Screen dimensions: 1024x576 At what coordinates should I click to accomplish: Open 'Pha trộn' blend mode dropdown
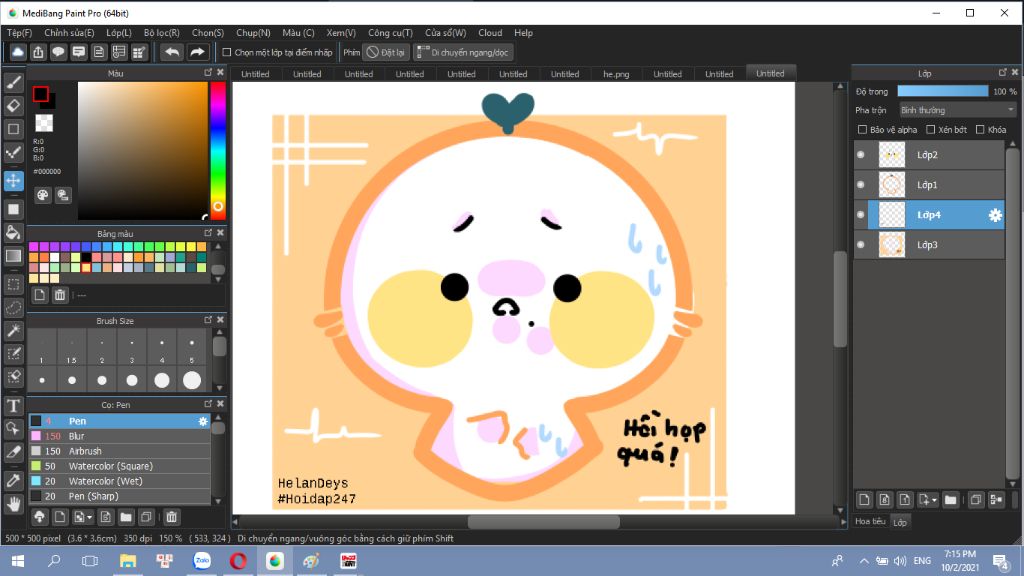tap(957, 110)
